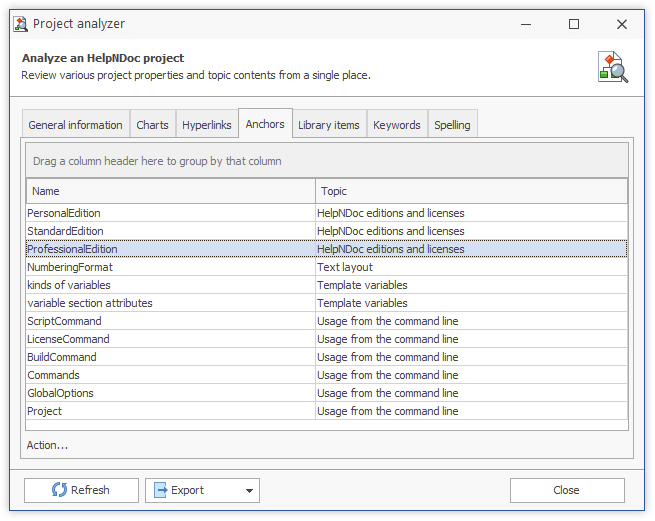Select the Commands anchor row
Screen dimensions: 655x521
click(x=327, y=375)
